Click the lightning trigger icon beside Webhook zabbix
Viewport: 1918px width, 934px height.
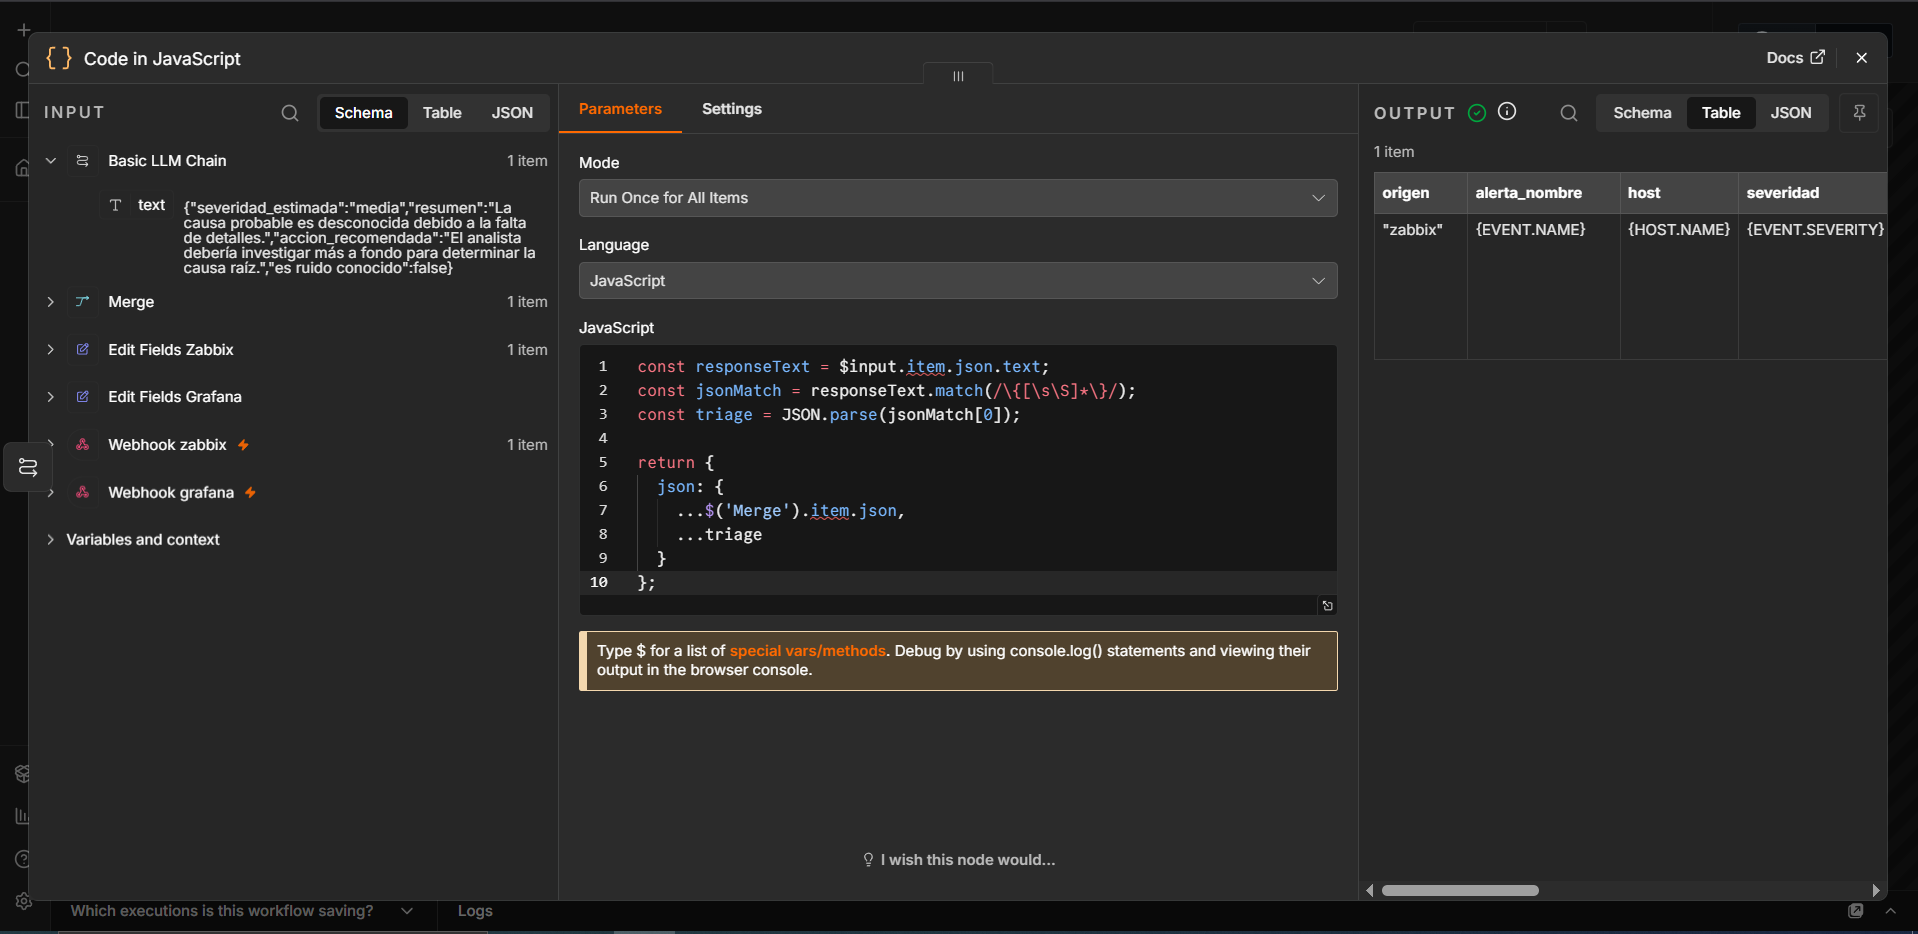tap(243, 445)
